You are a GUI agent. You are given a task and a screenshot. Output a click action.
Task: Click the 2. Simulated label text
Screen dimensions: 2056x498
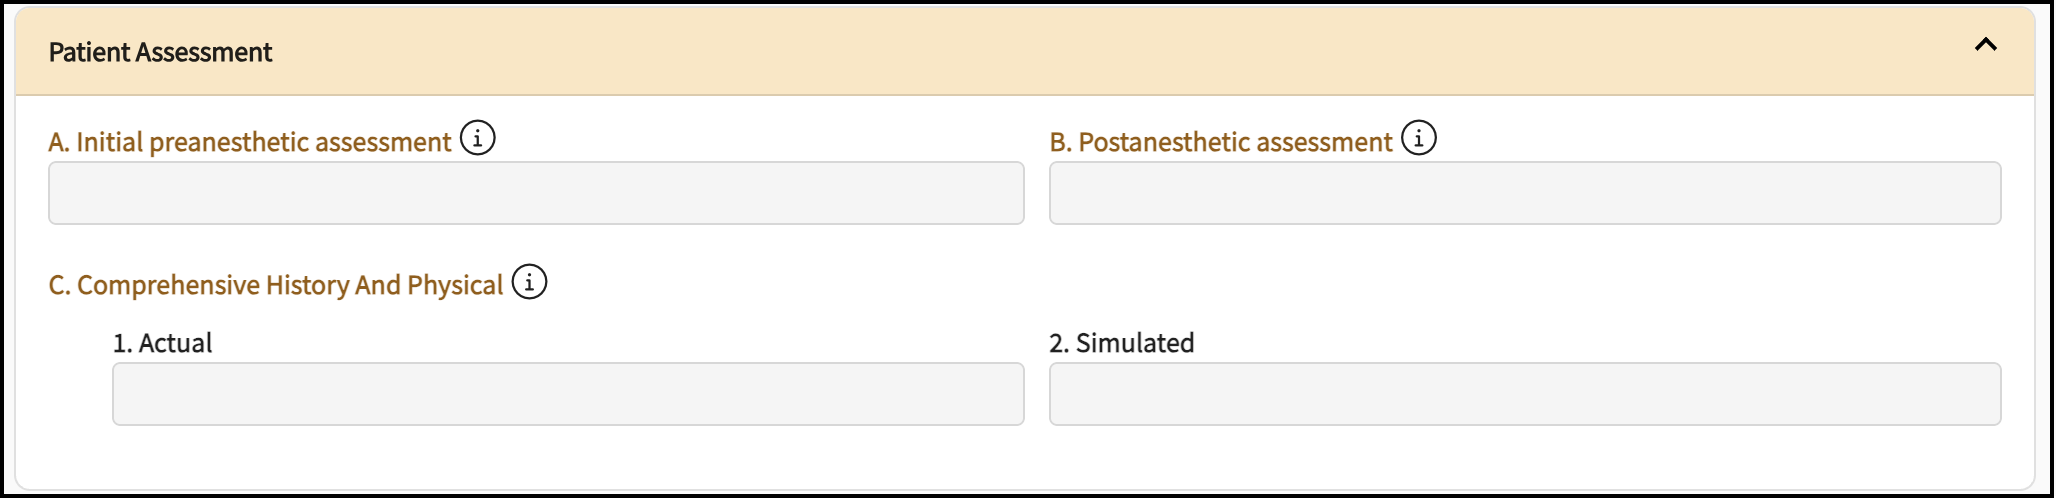click(x=1121, y=343)
